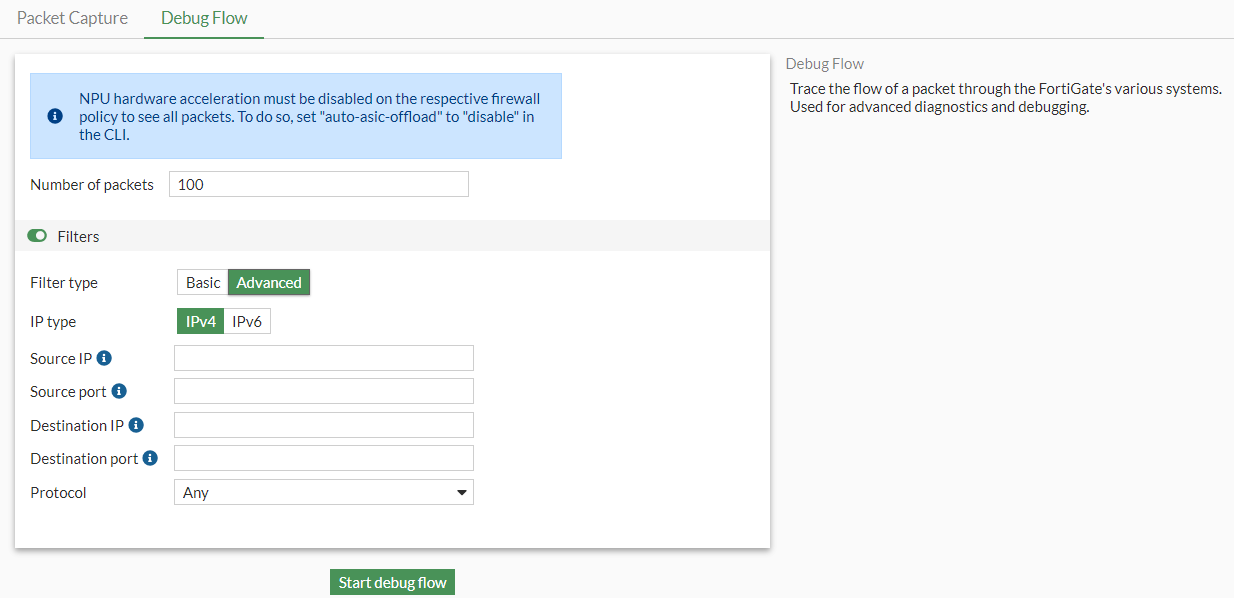Click into the Destination IP field
Image resolution: width=1234 pixels, height=598 pixels.
click(x=323, y=425)
